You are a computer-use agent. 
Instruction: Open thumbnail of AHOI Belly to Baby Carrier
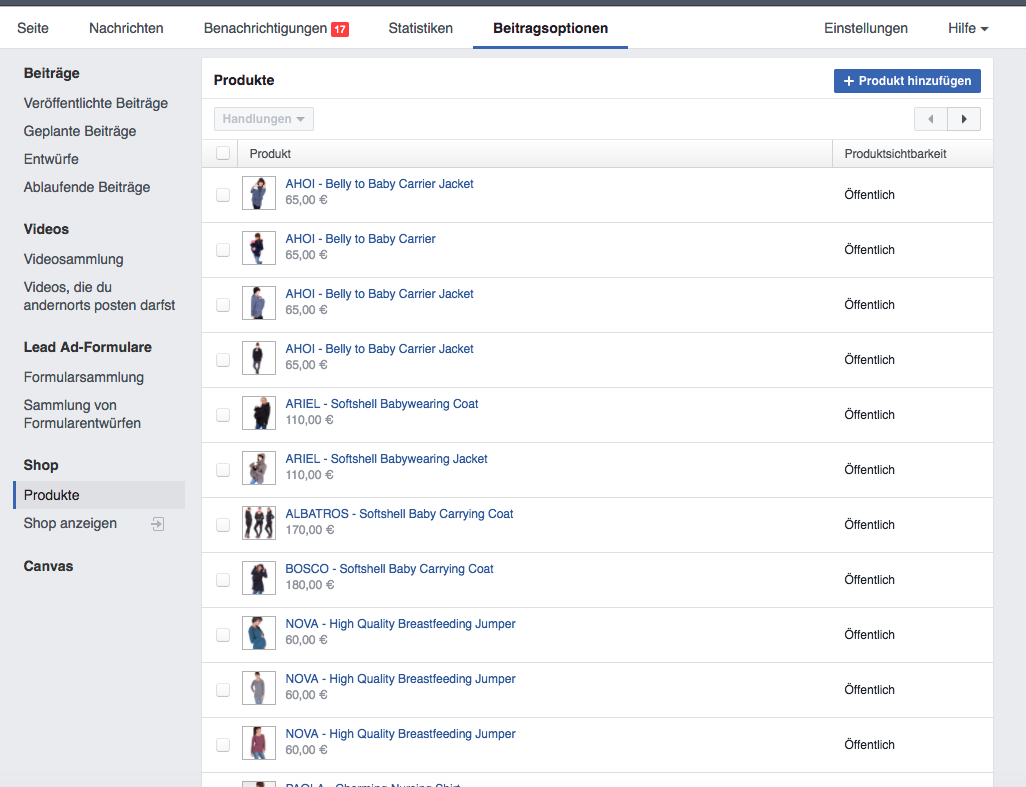click(x=258, y=248)
